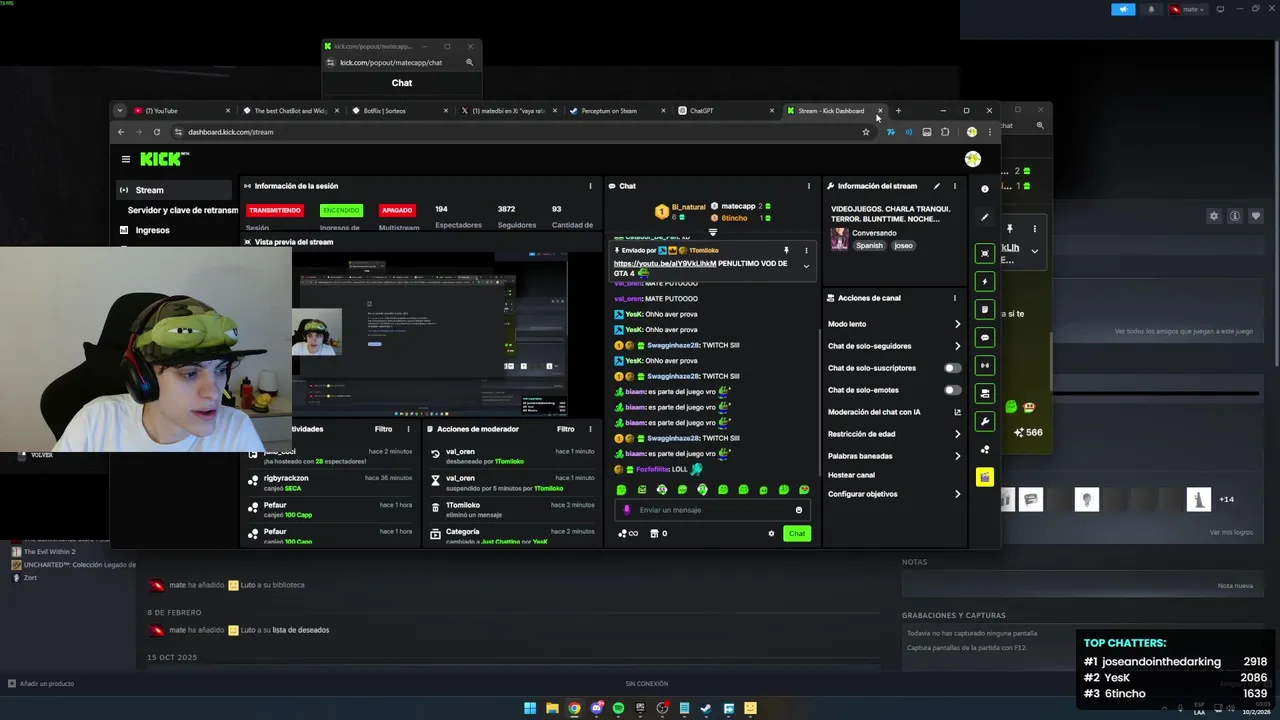Select Stream in Kick sidebar
1280x720 pixels.
[174, 190]
